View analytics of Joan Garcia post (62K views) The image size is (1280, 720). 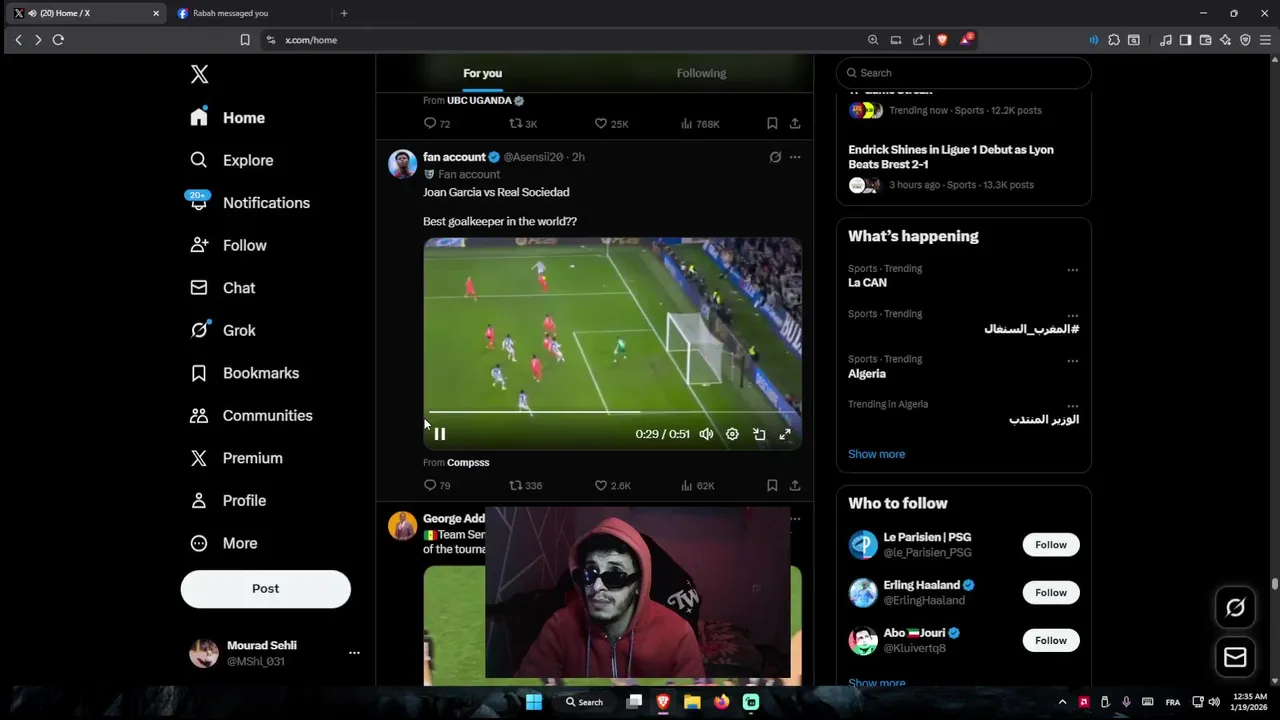point(697,485)
